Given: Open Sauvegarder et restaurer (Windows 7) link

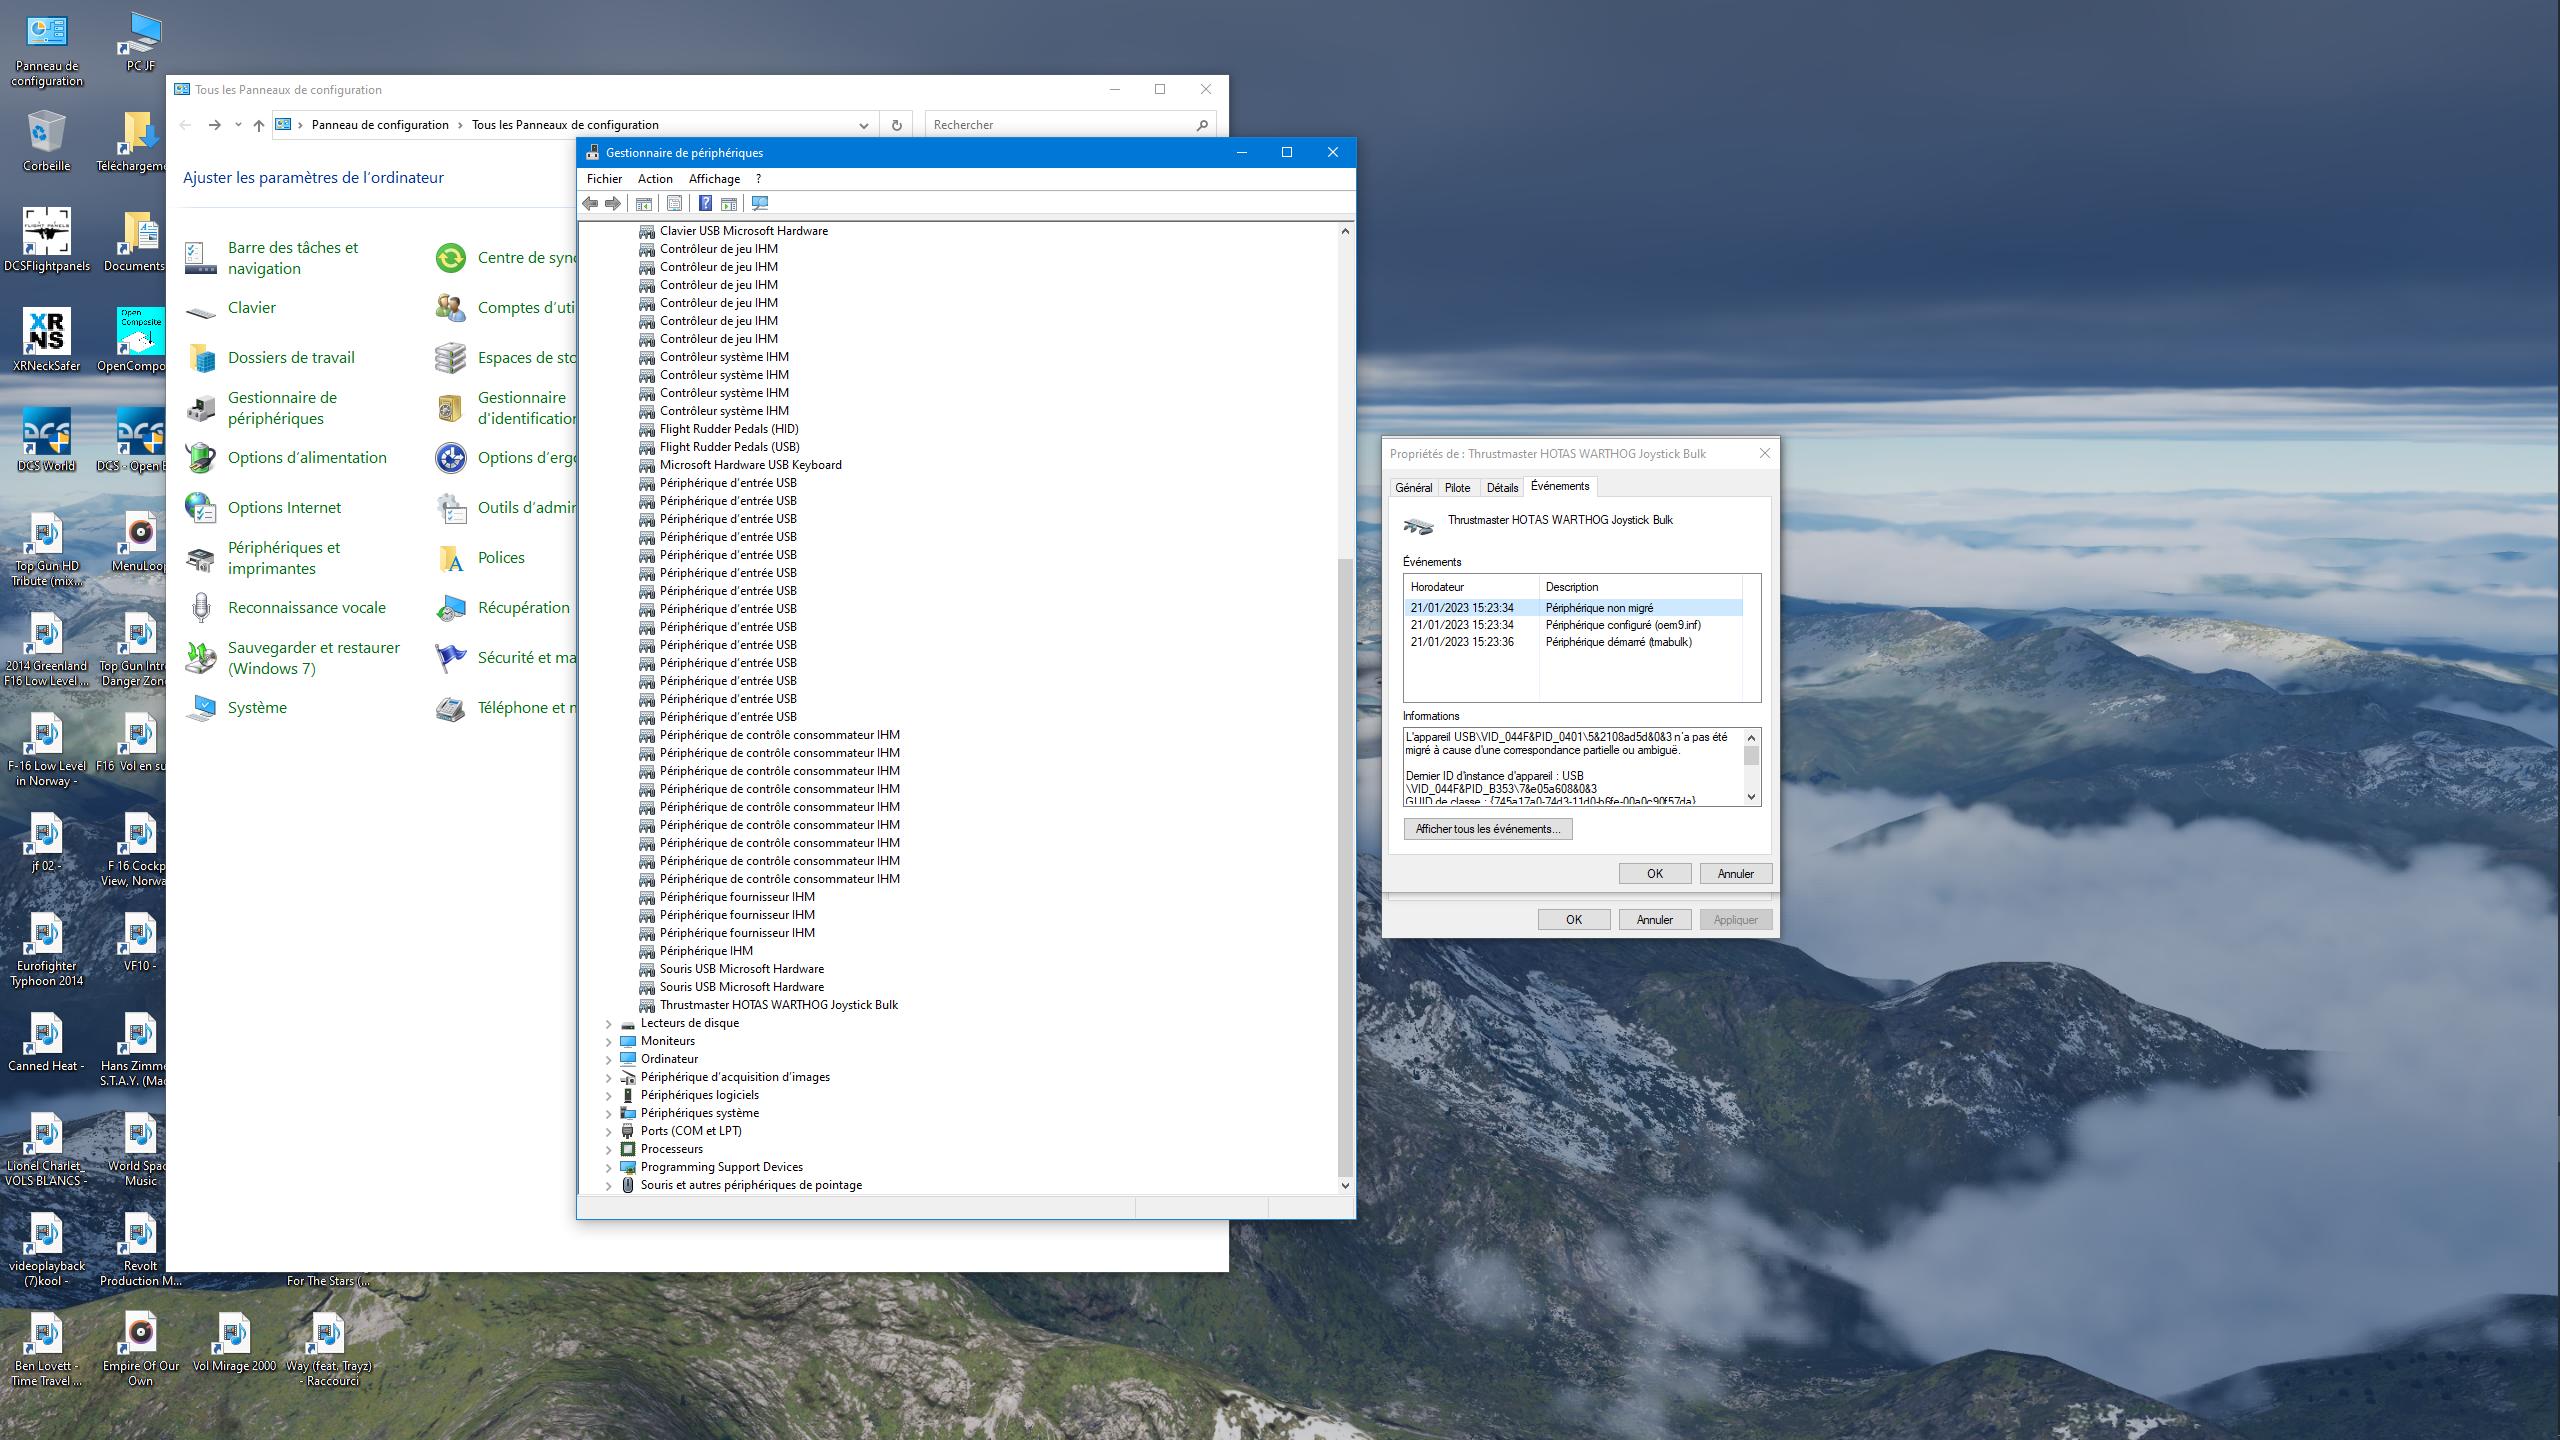Looking at the screenshot, I should coord(313,658).
